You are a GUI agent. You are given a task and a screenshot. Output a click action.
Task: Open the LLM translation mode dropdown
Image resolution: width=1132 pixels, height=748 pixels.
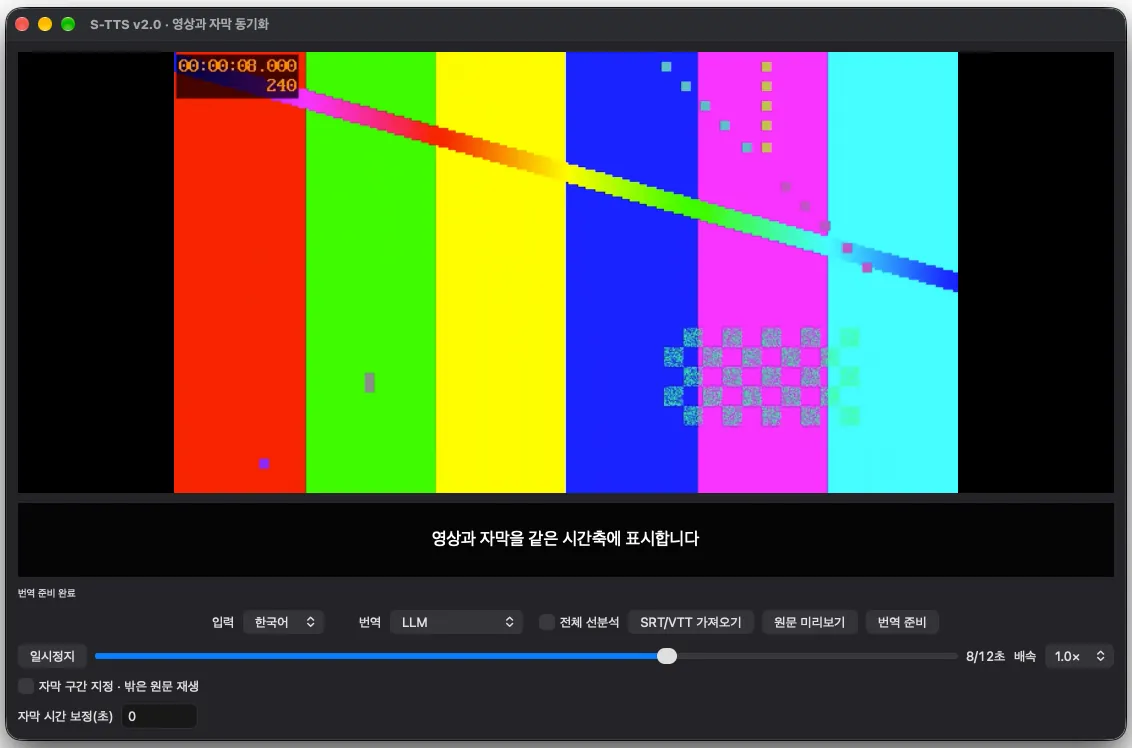click(x=456, y=622)
